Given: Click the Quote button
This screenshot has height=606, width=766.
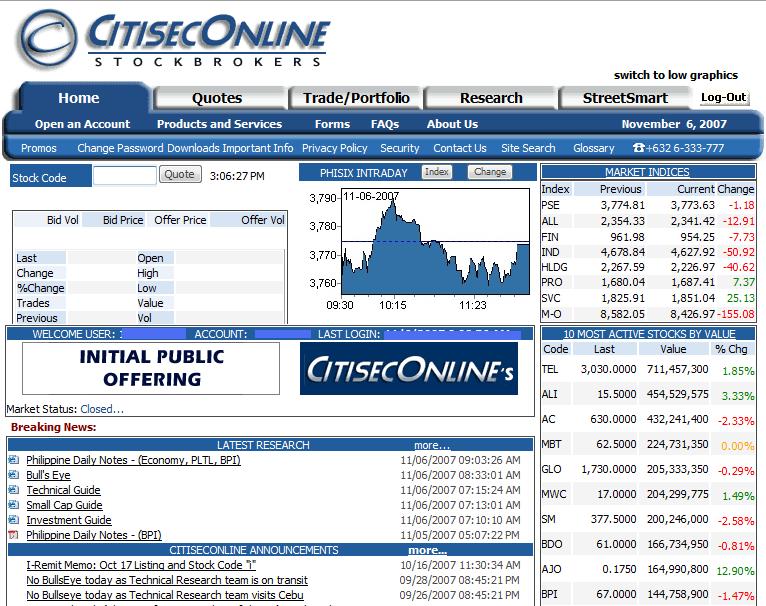Looking at the screenshot, I should coord(180,174).
